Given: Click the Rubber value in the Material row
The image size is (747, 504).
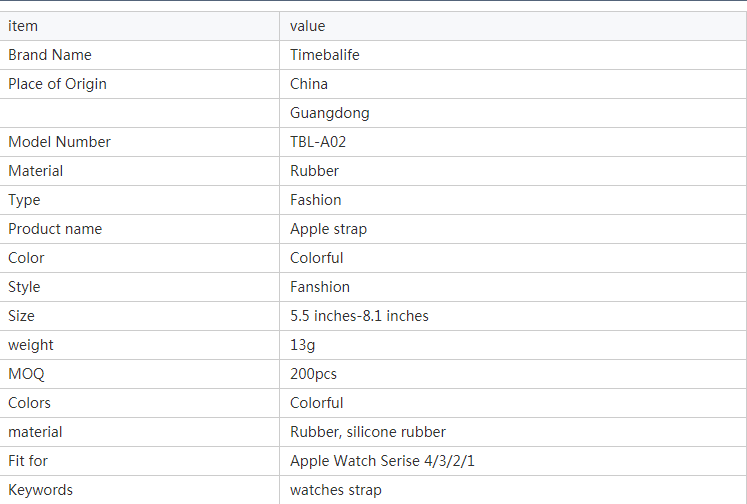Looking at the screenshot, I should click(314, 171).
